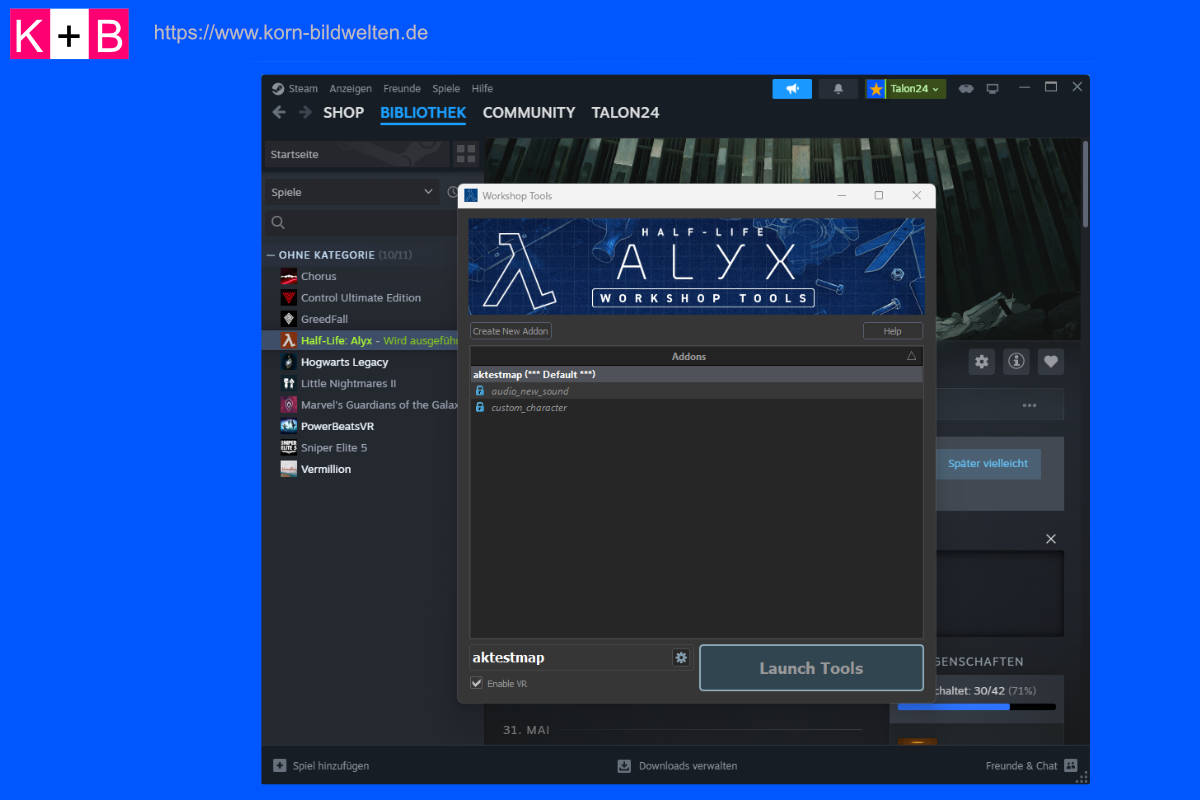Open game settings gear on Steam page

click(982, 361)
